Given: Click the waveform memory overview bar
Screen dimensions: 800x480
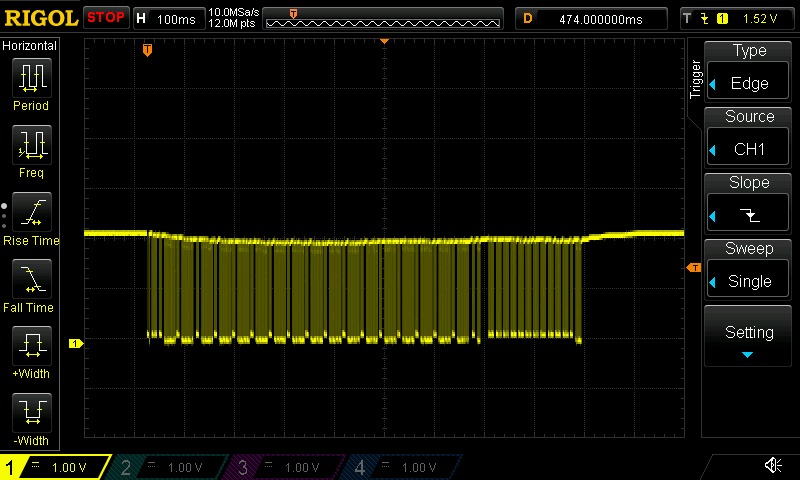Looking at the screenshot, I should 384,18.
